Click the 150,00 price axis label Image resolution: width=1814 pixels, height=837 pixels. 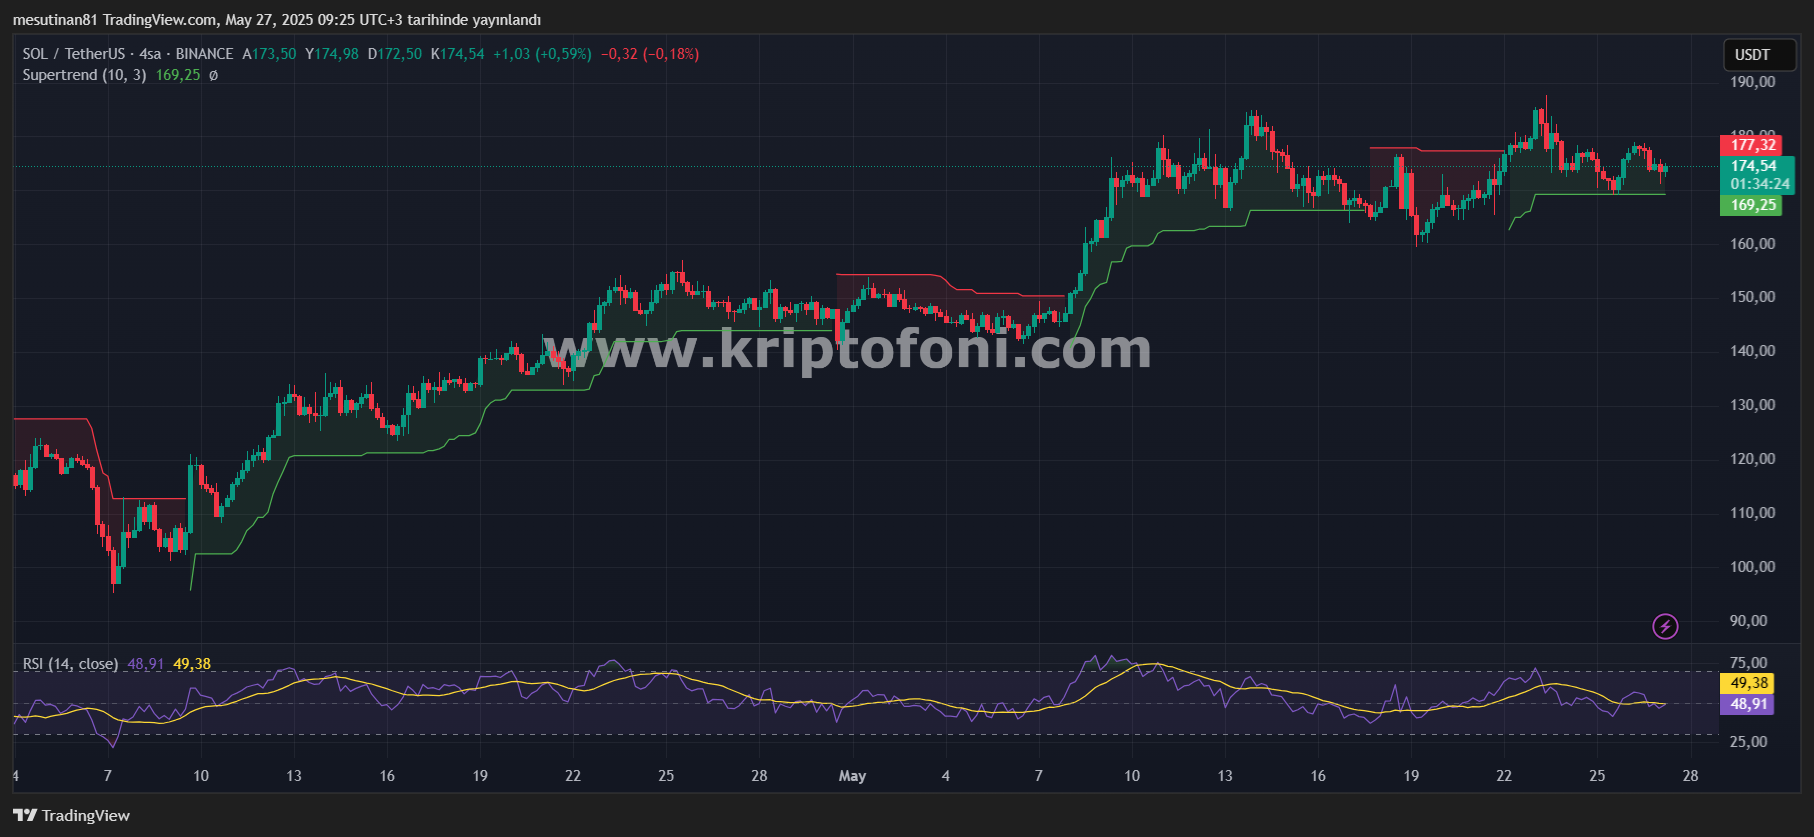(1753, 297)
